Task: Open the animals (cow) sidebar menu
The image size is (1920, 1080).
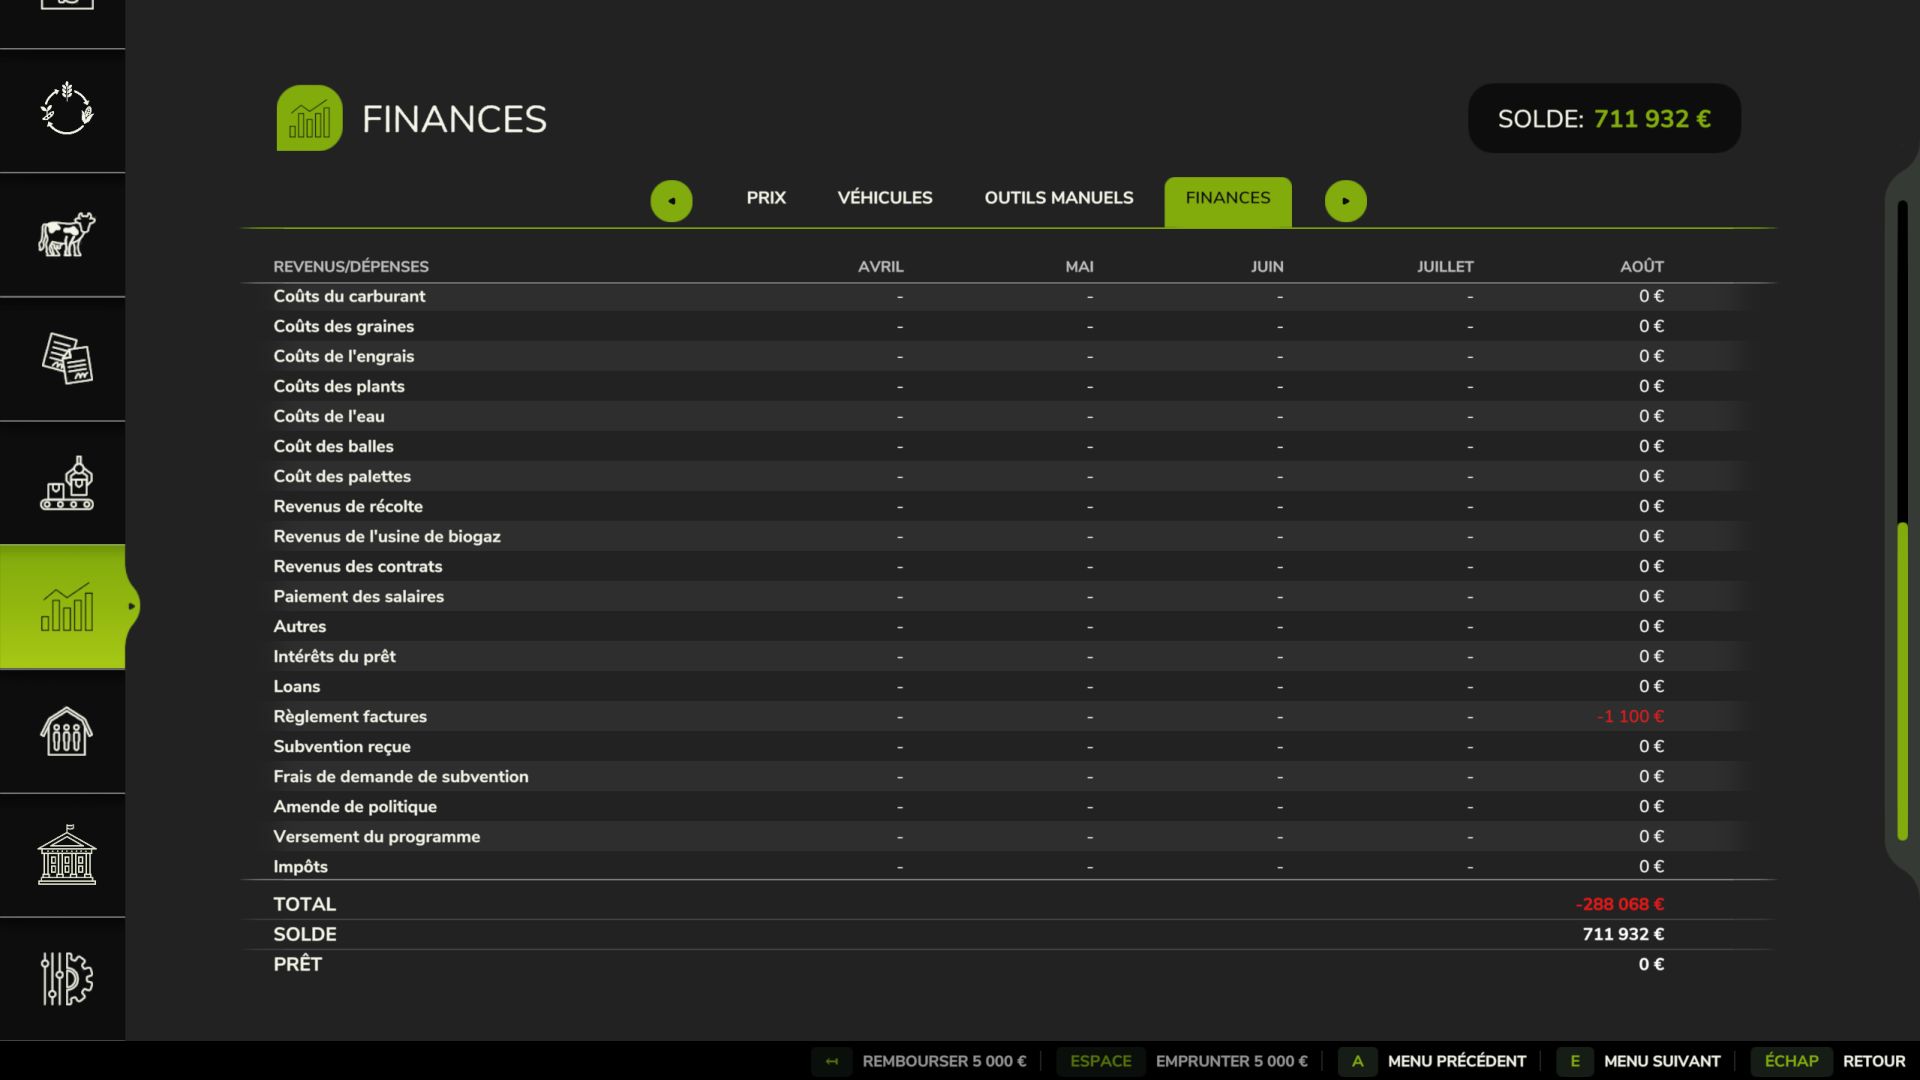Action: 66,235
